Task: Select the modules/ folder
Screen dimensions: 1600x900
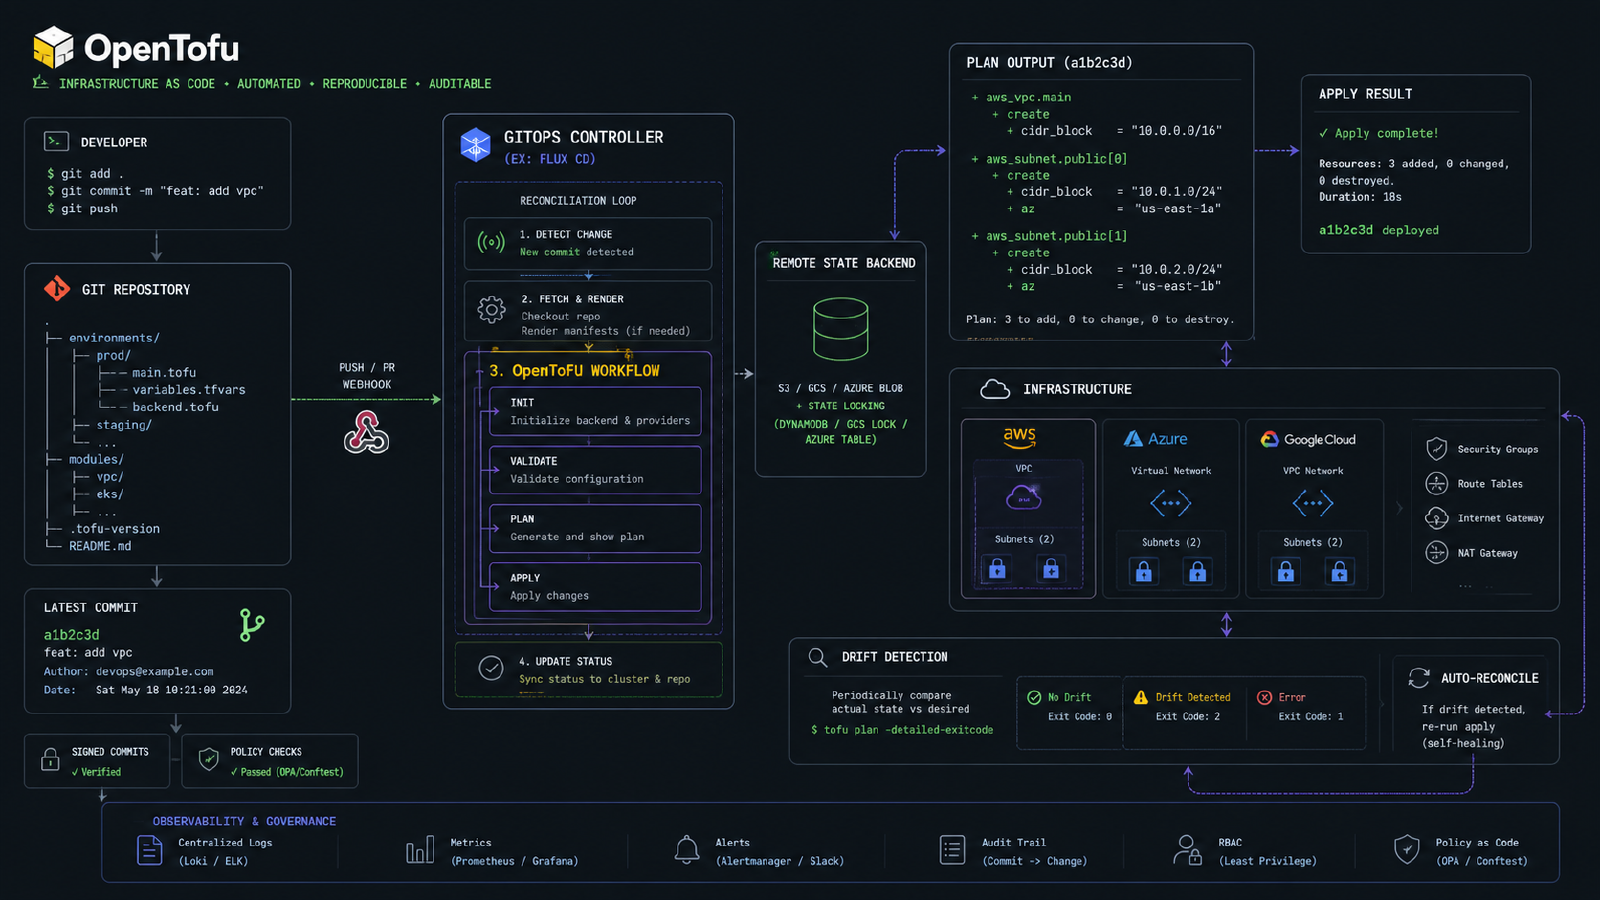Action: [x=96, y=459]
